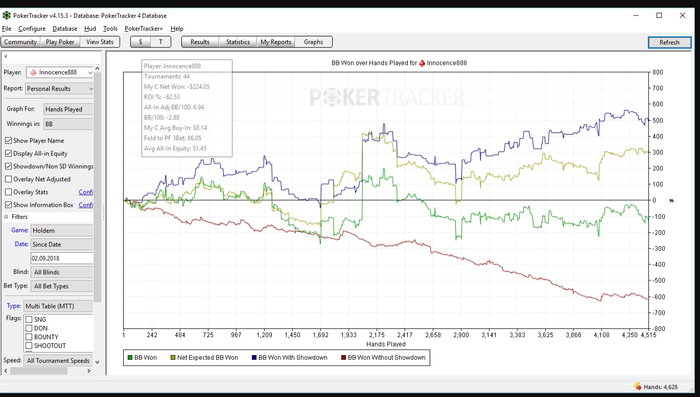700x397 pixels.
Task: Click the PokerTracker app icon in title bar
Action: 6,15
